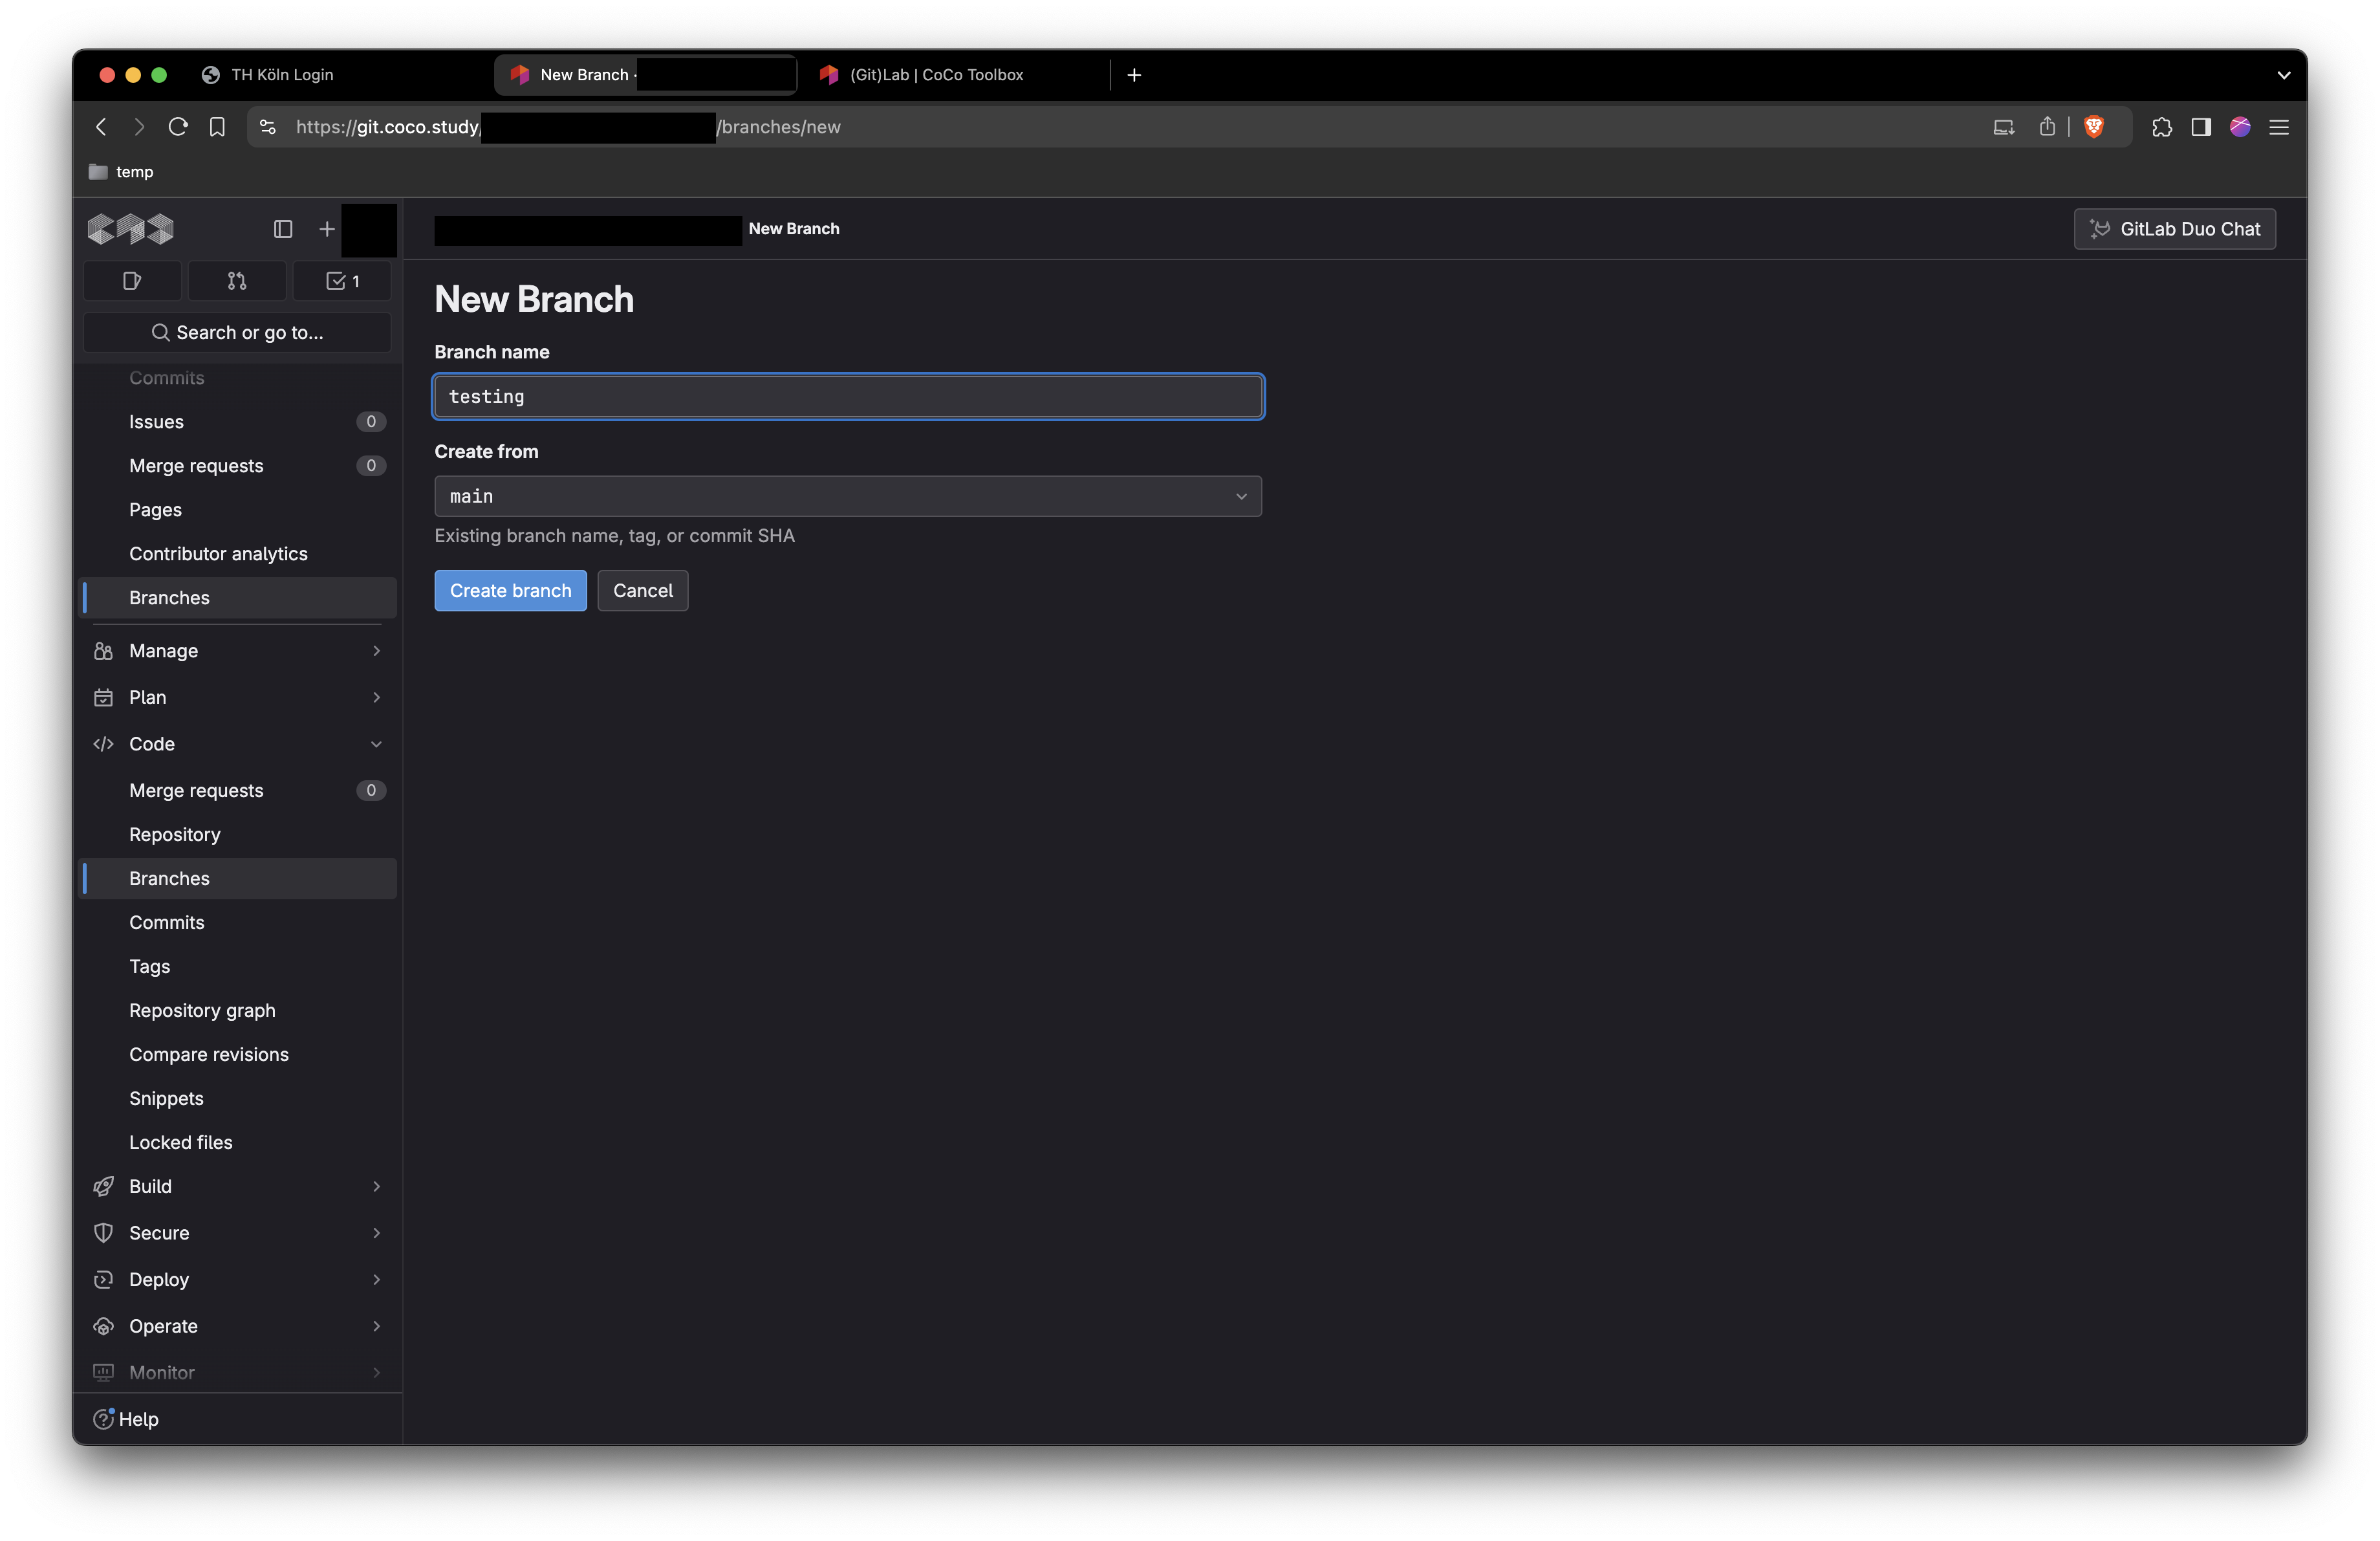This screenshot has width=2380, height=1541.
Task: Click the Create branch button
Action: (510, 591)
